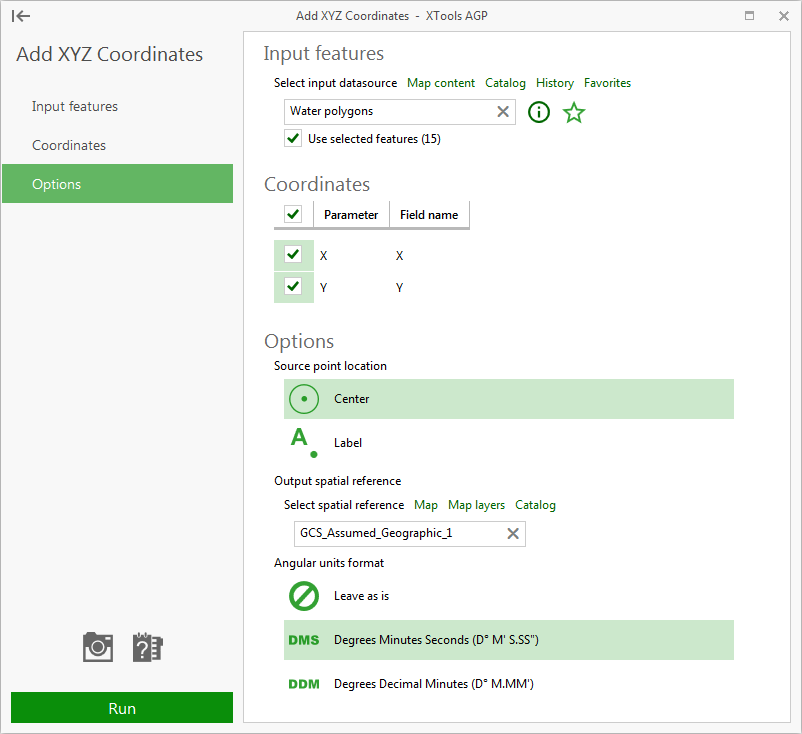
Task: Go to the Input features section
Action: tap(72, 106)
